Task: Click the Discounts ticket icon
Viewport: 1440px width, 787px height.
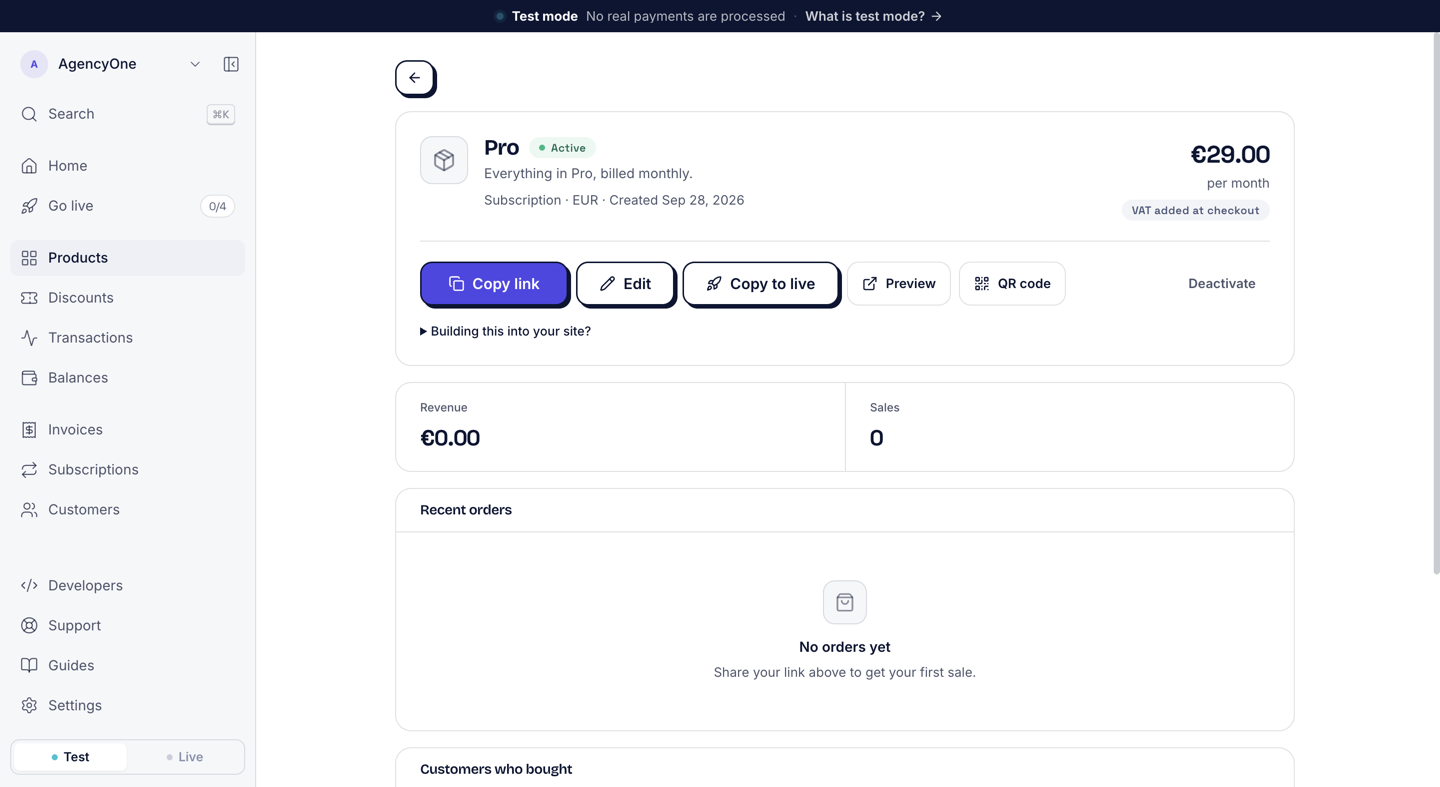Action: pyautogui.click(x=29, y=298)
